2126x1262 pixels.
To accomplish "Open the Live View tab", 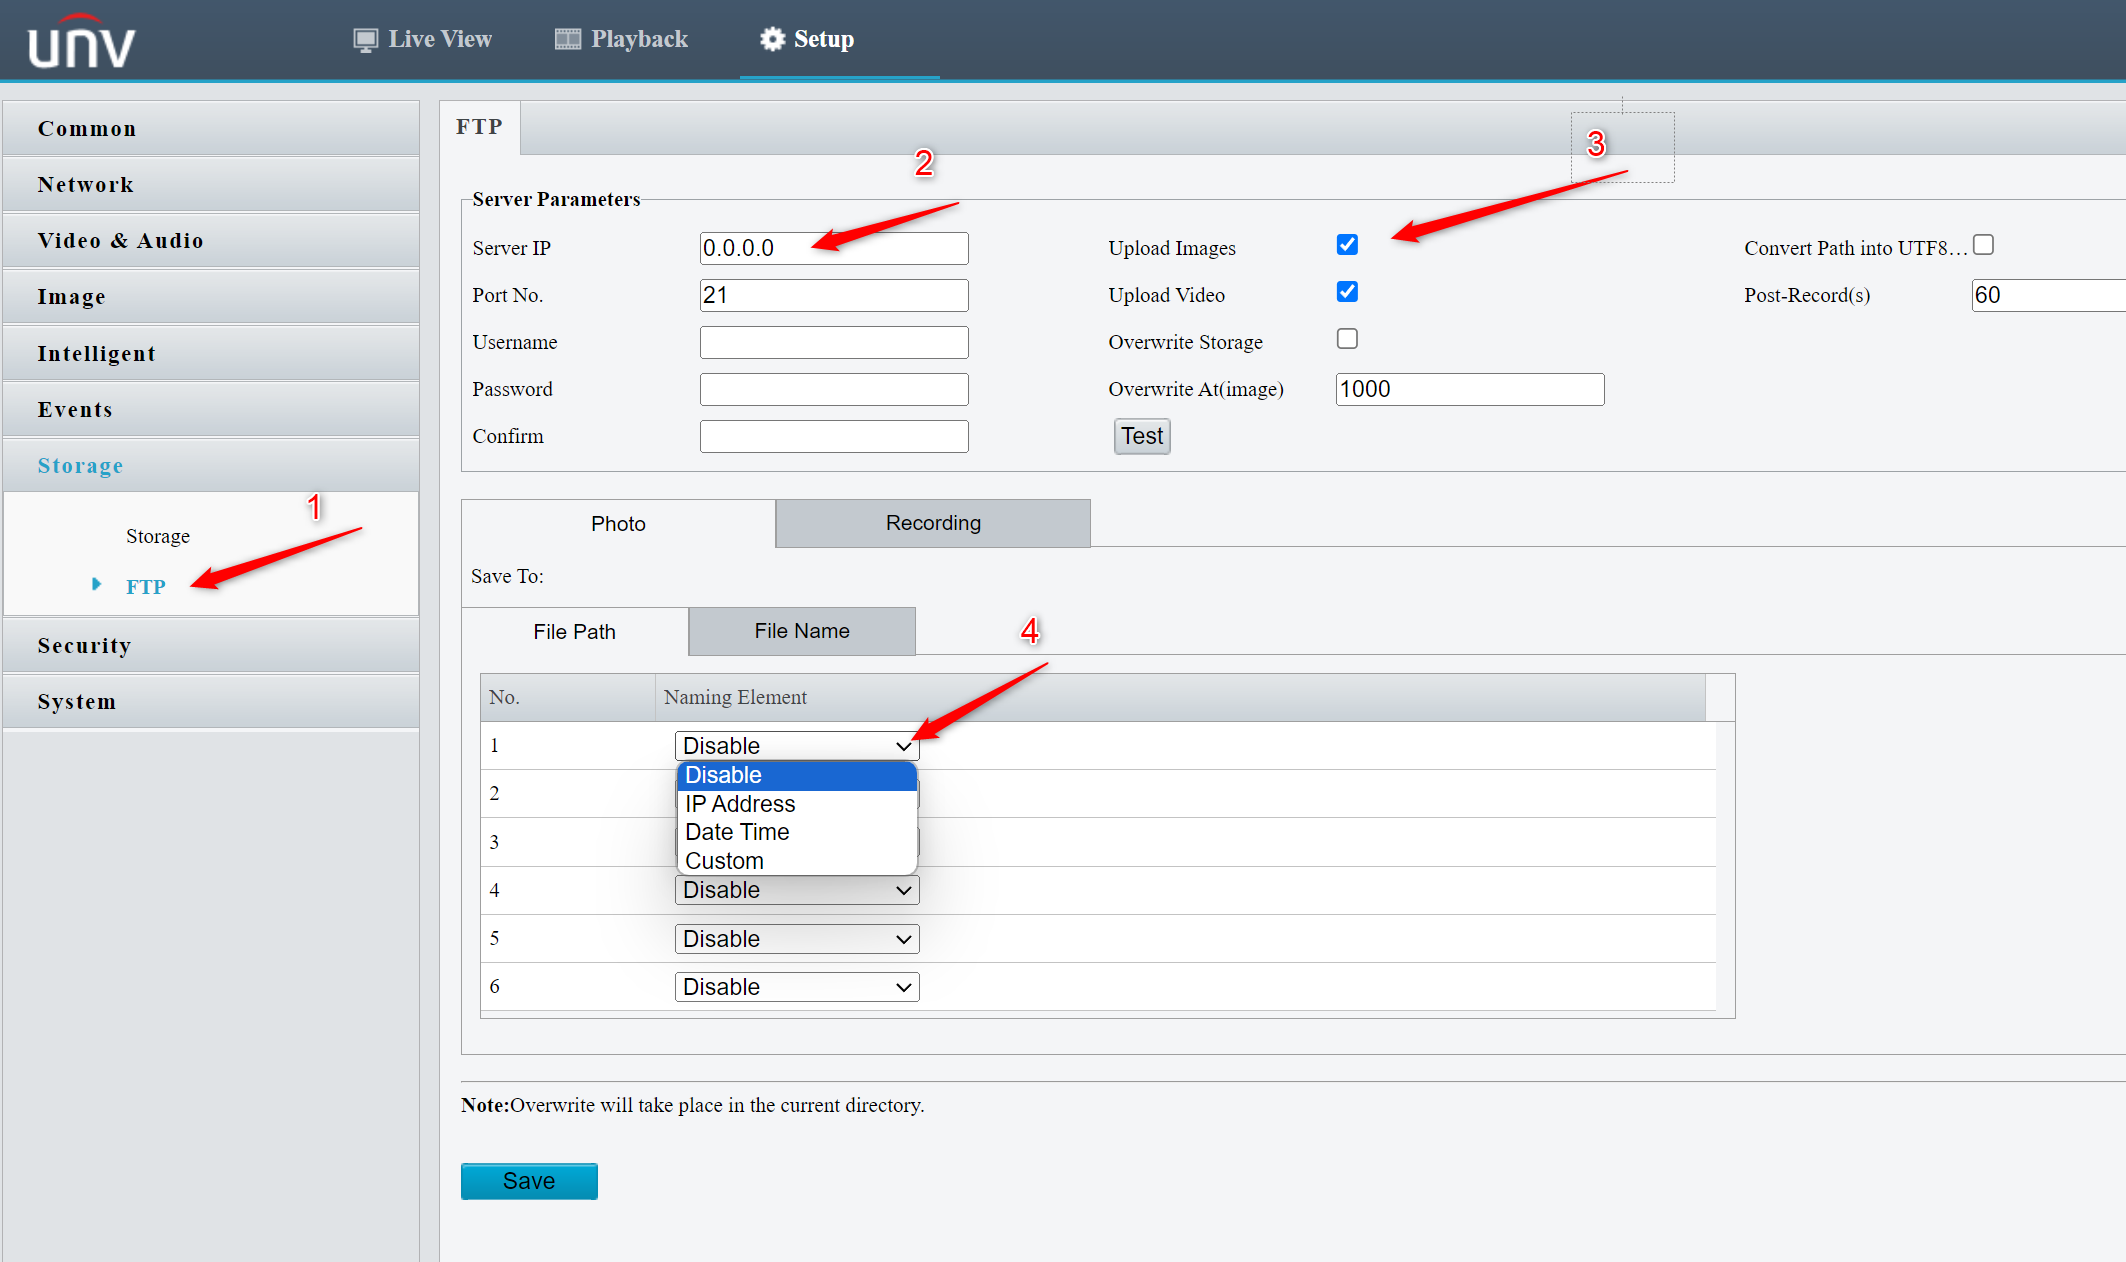I will click(x=423, y=39).
